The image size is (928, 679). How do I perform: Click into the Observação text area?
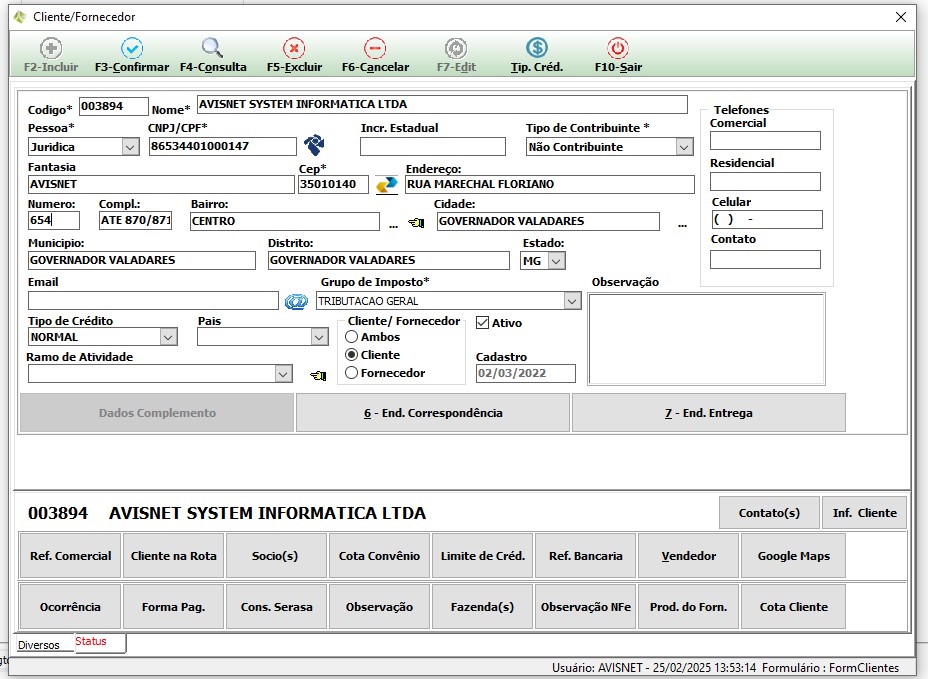tap(706, 339)
